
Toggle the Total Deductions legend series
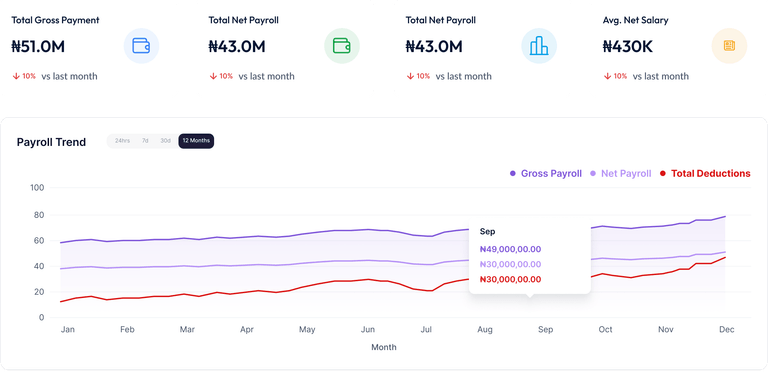pos(705,173)
